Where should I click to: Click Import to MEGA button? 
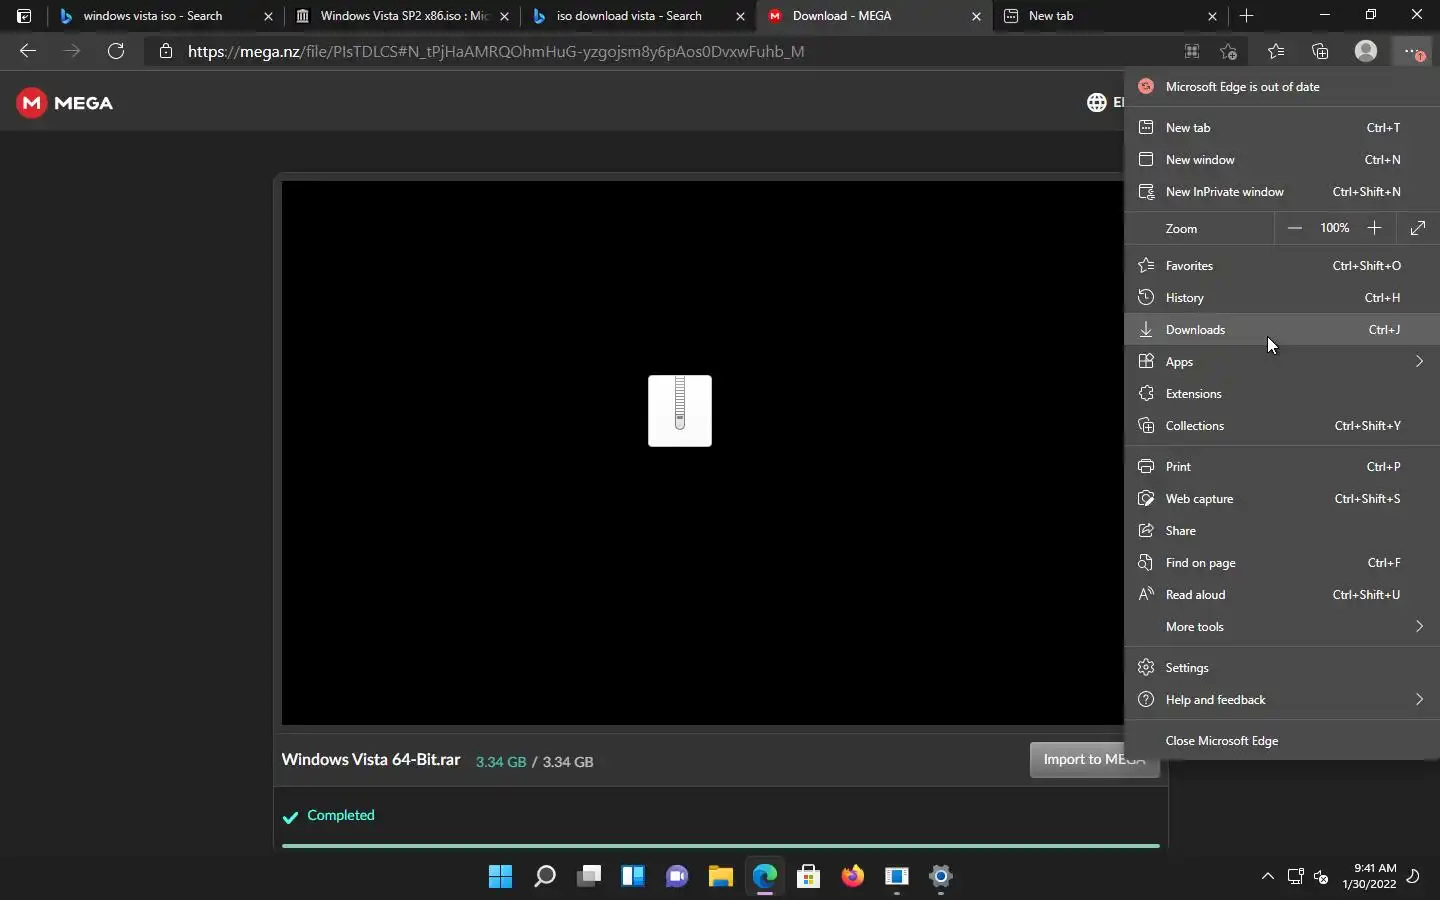(1094, 760)
